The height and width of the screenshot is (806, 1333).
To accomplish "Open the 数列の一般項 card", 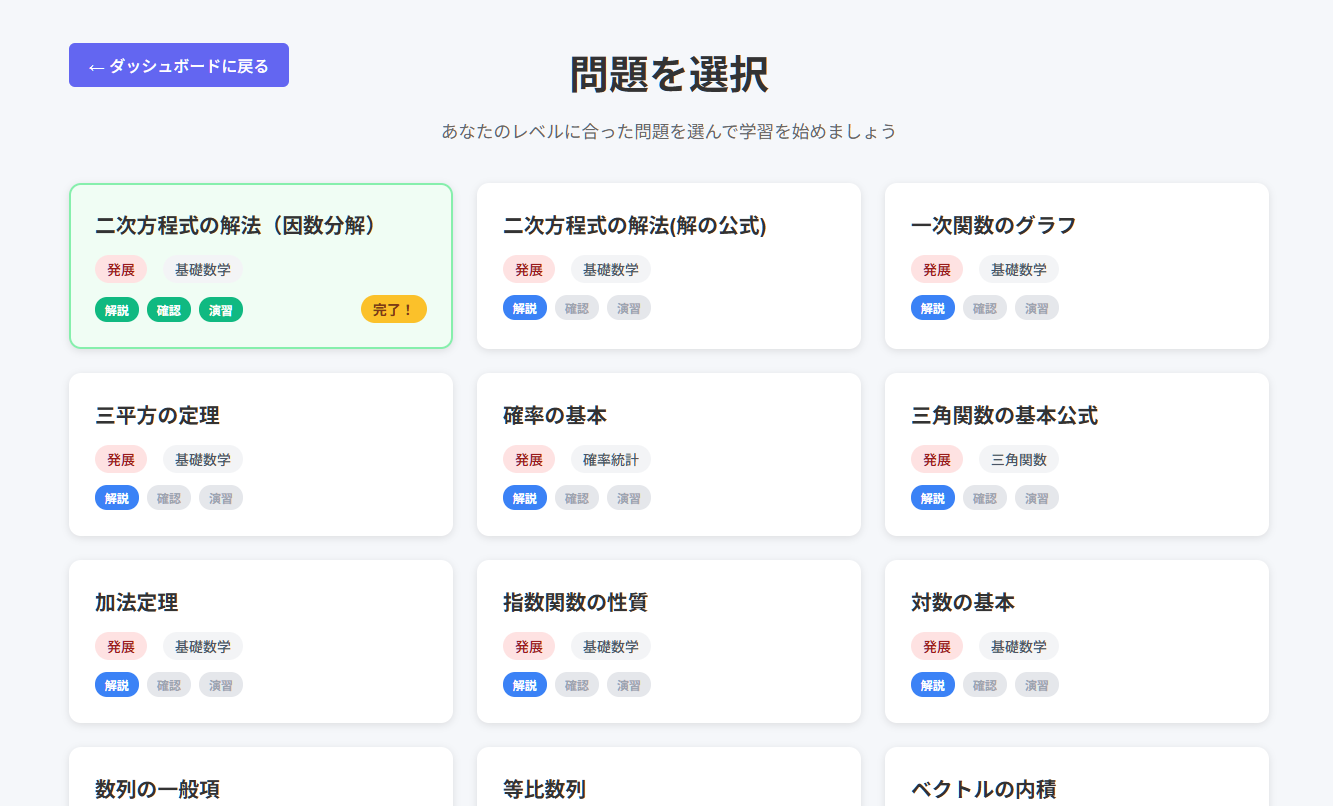I will tap(261, 777).
